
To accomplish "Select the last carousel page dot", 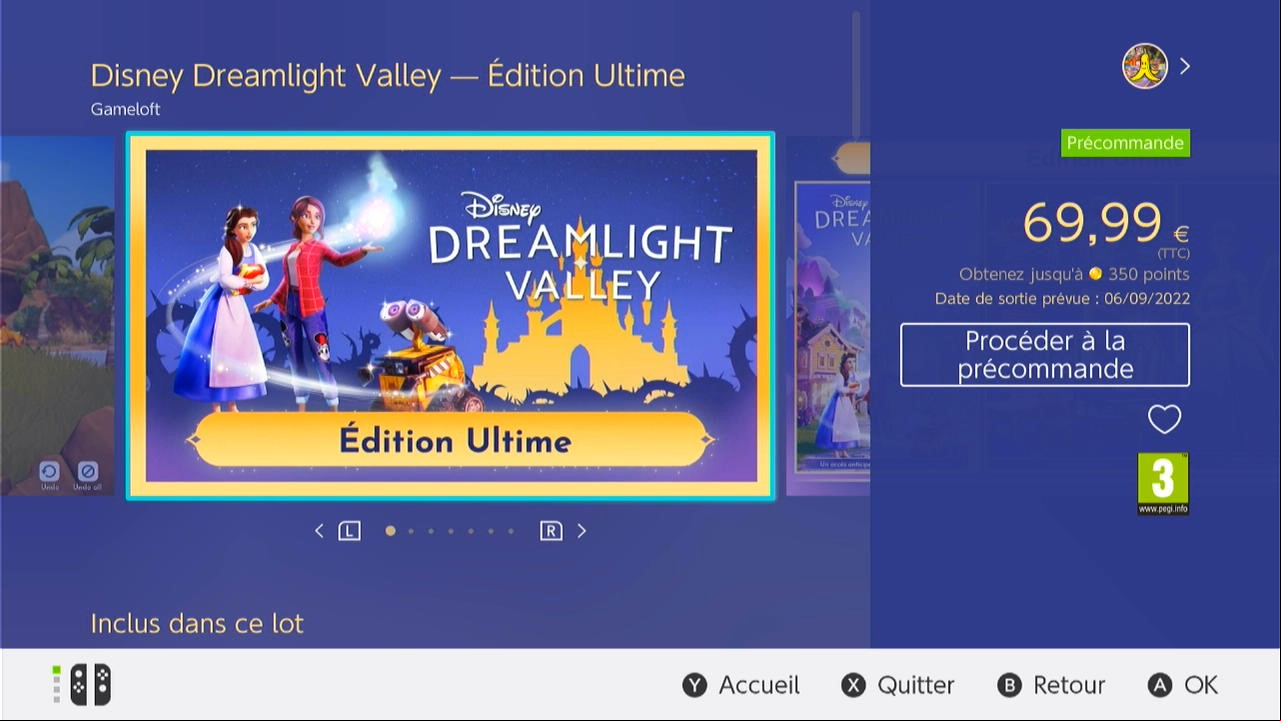I will click(511, 531).
